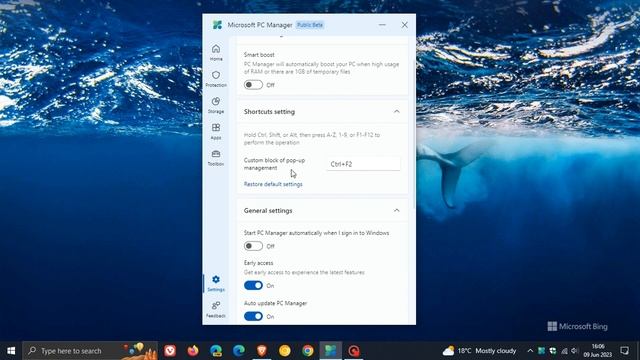The width and height of the screenshot is (640, 360).
Task: Click the volume icon in system tray
Action: click(x=575, y=351)
